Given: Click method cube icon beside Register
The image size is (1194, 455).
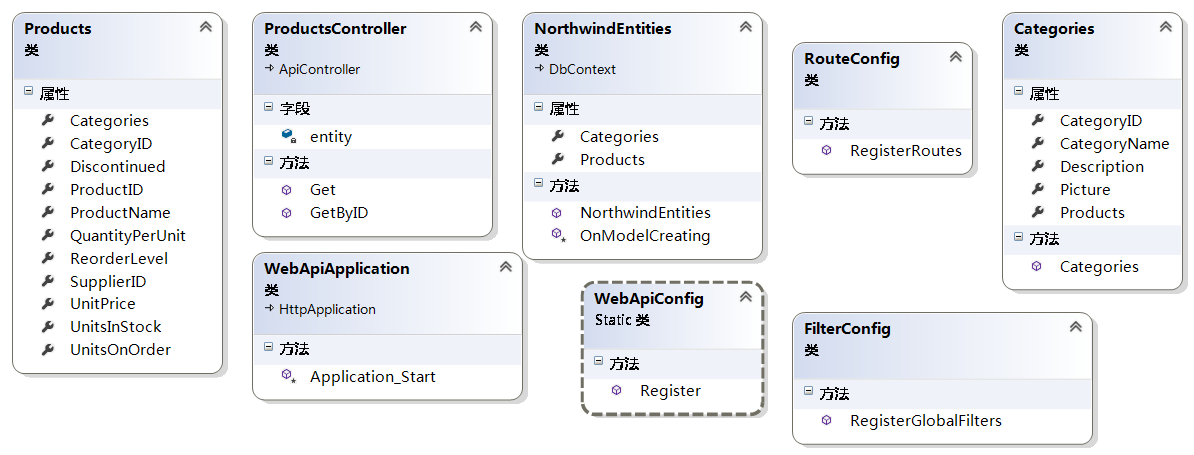Looking at the screenshot, I should point(617,390).
